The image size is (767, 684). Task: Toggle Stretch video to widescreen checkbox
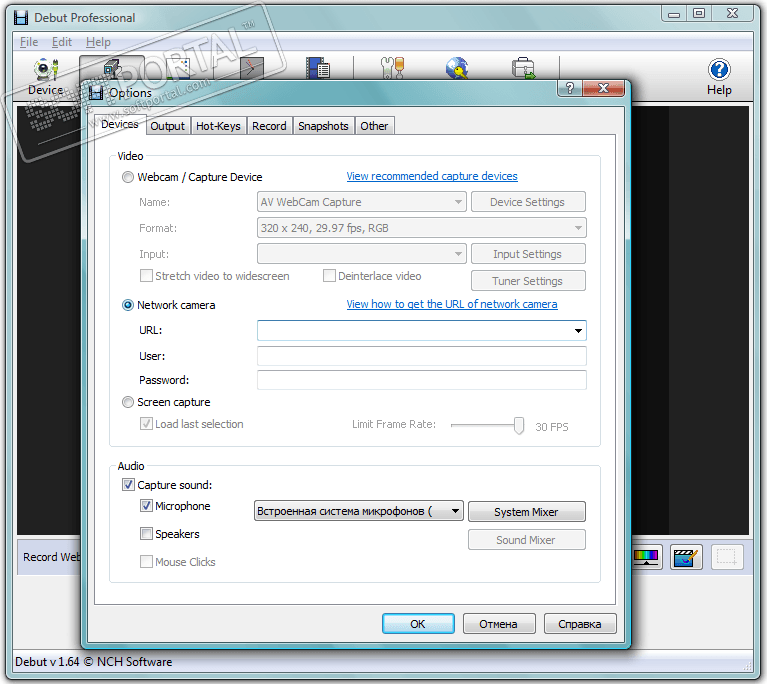(146, 276)
